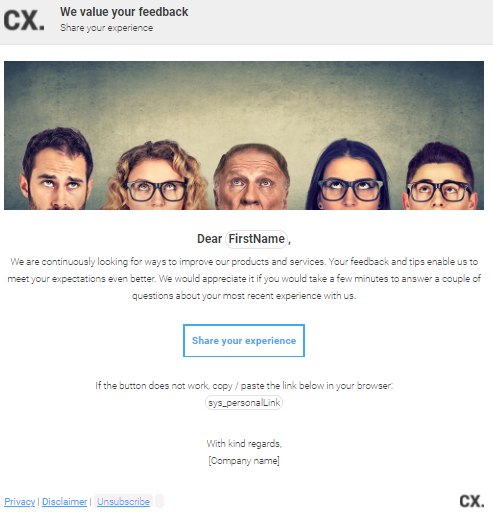
Task: Select the header subtitle 'Share your experience'
Action: [106, 28]
